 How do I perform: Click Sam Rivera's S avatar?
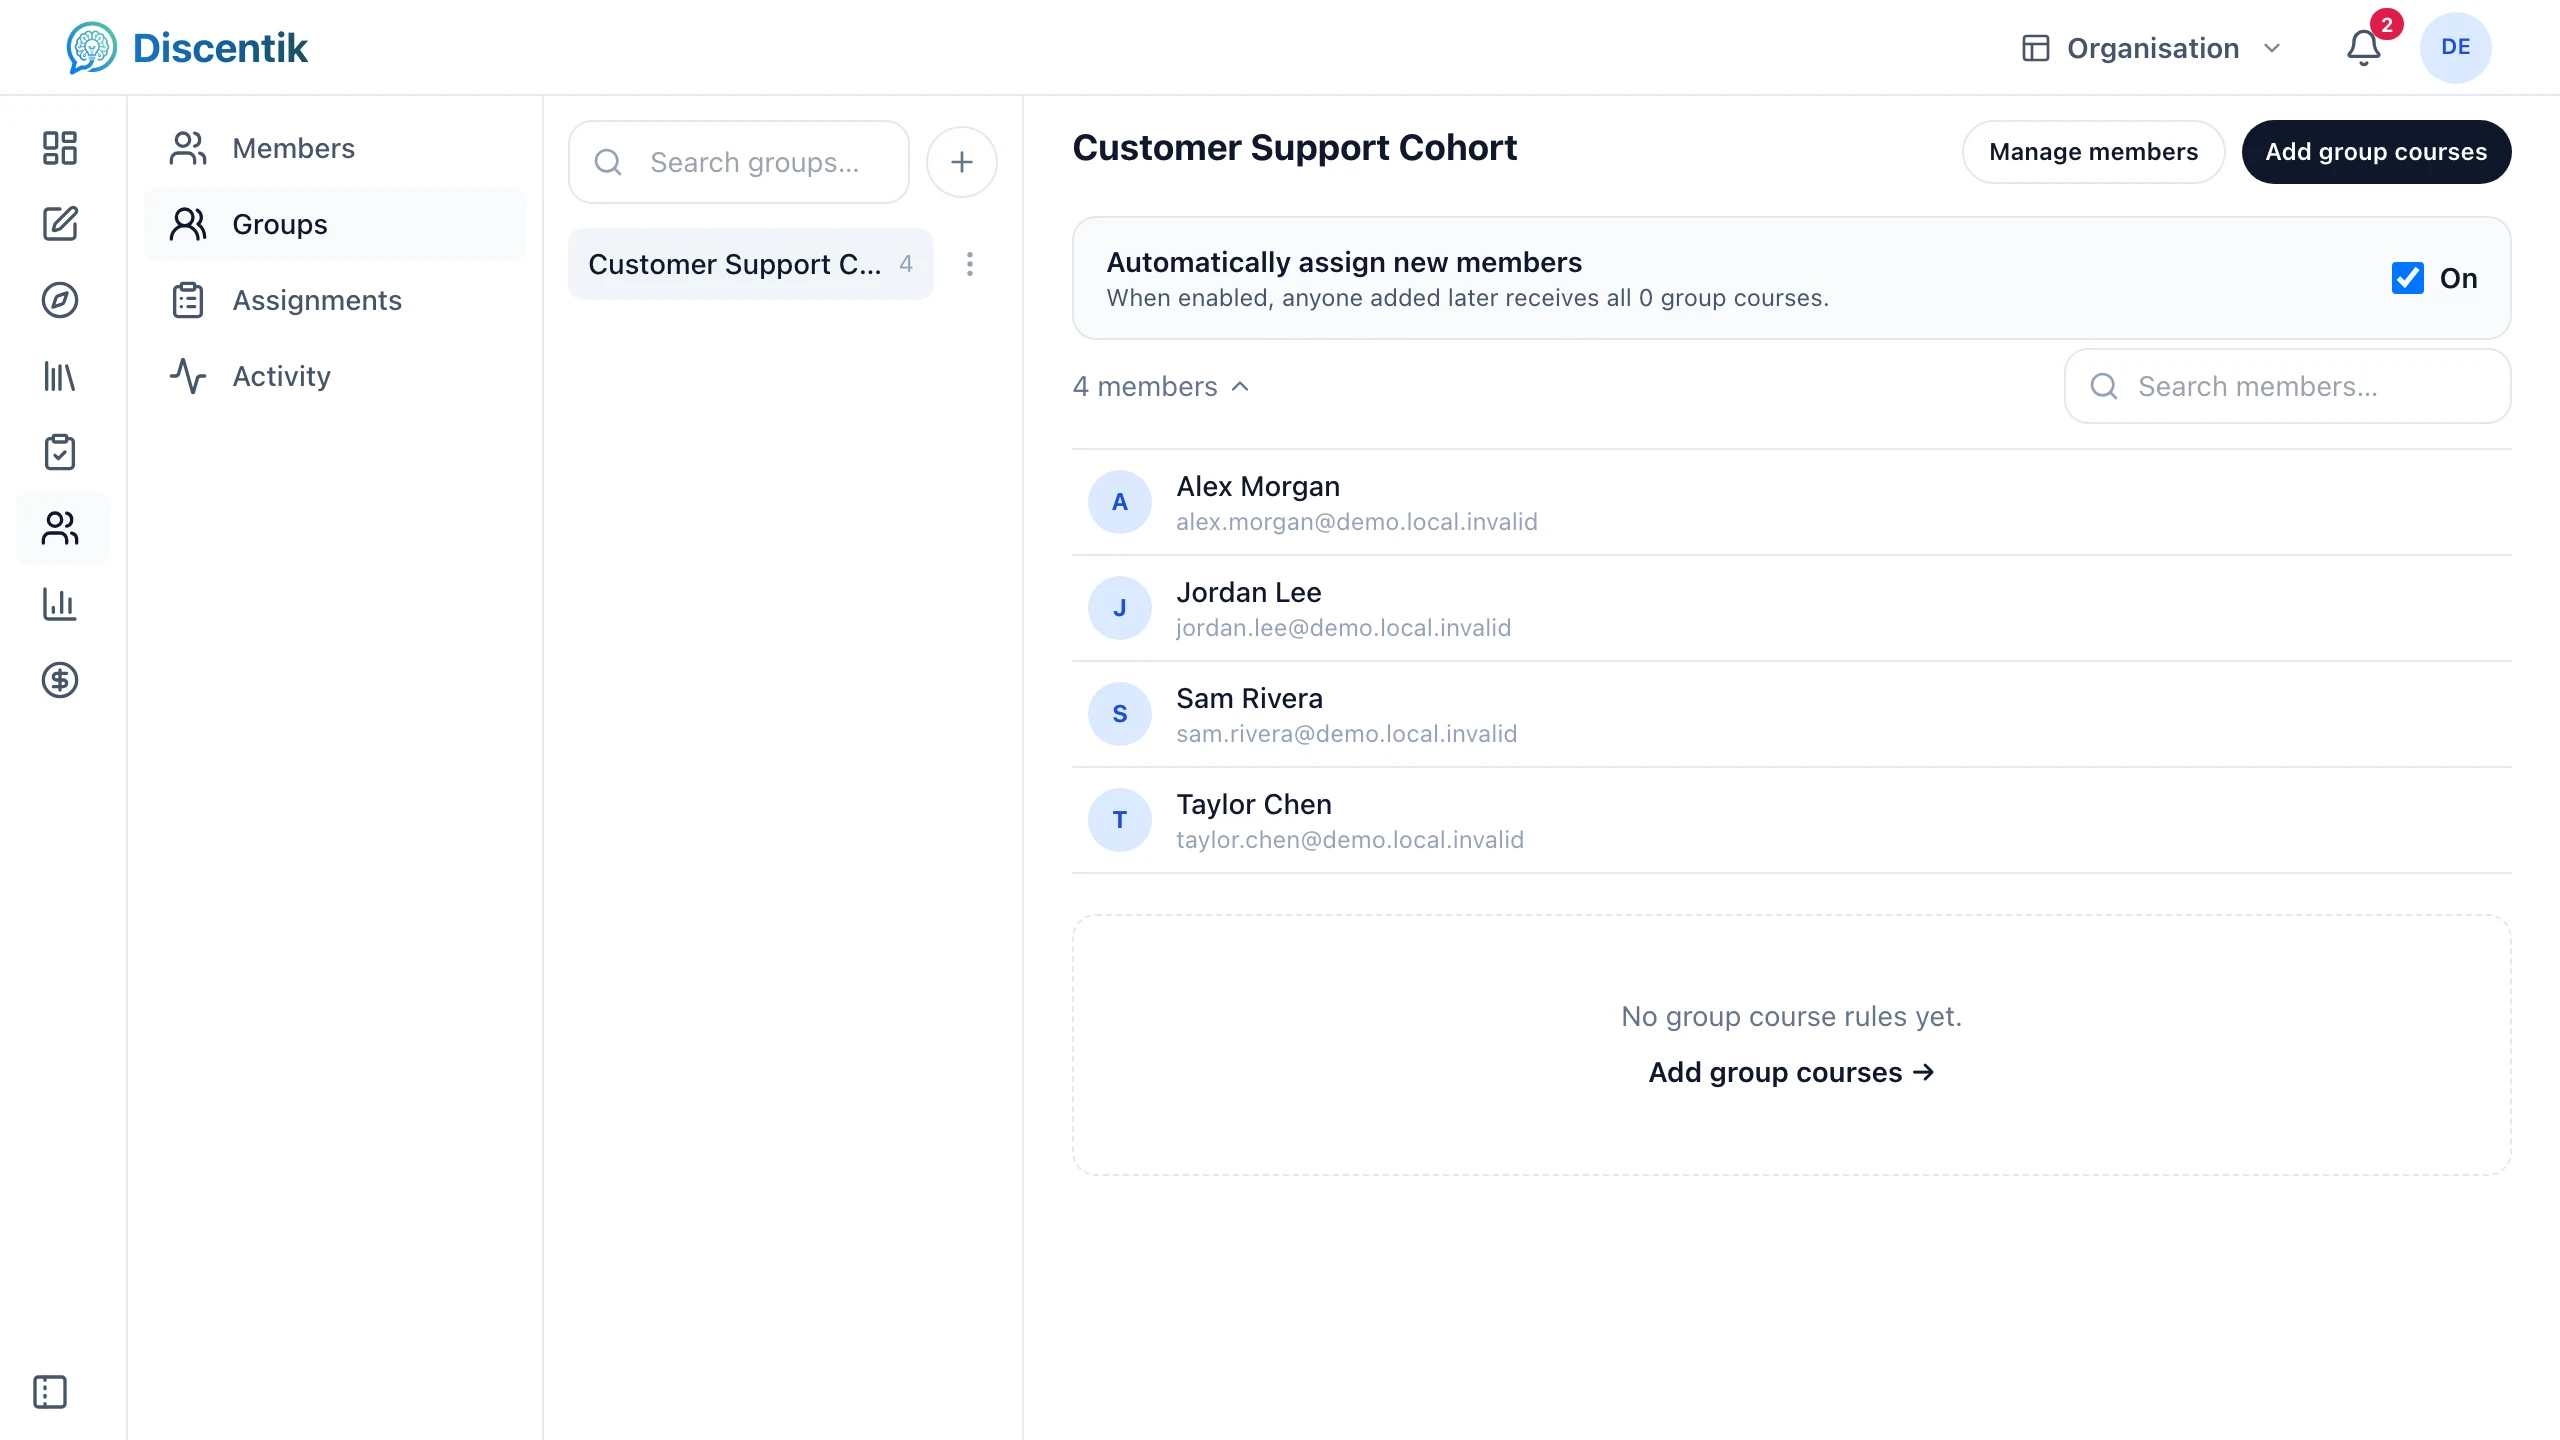(1120, 714)
